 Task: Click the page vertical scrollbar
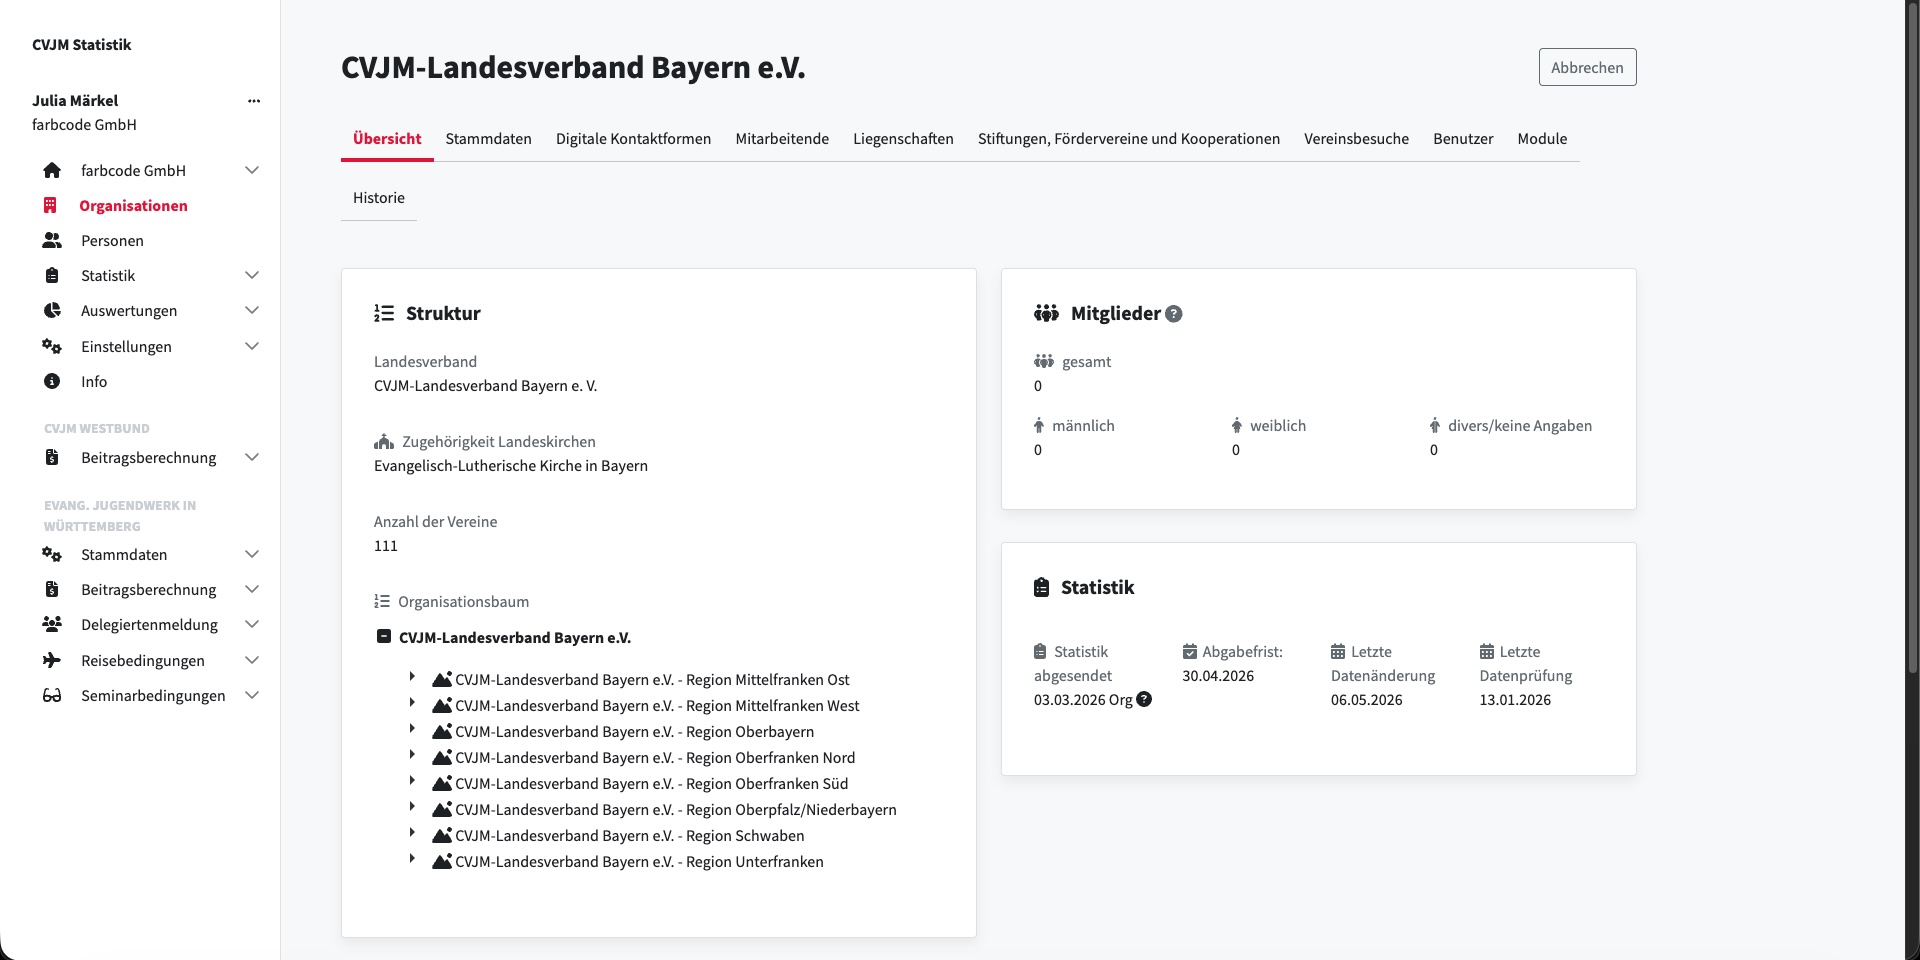pyautogui.click(x=1912, y=340)
